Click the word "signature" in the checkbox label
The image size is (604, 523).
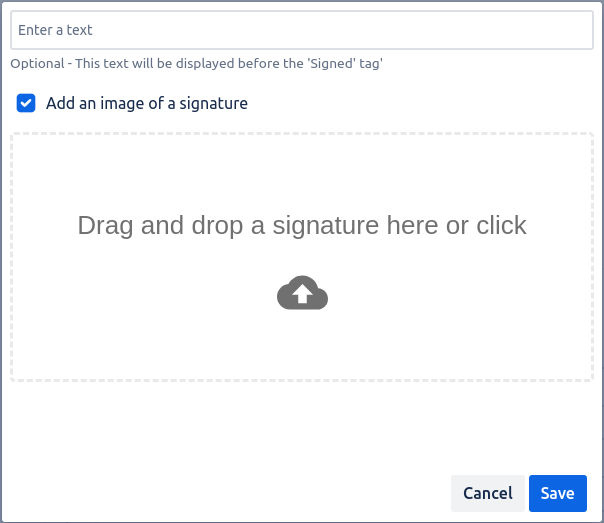pos(212,103)
